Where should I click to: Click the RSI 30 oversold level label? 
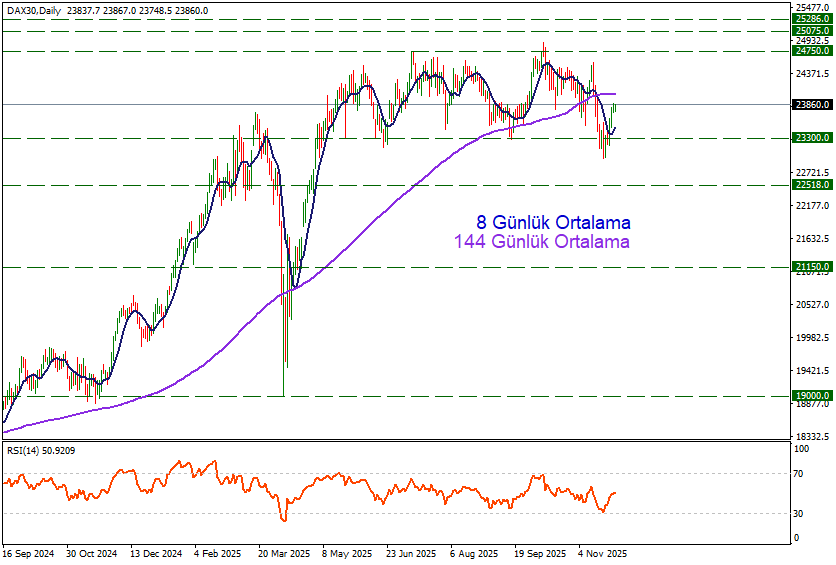pos(799,514)
